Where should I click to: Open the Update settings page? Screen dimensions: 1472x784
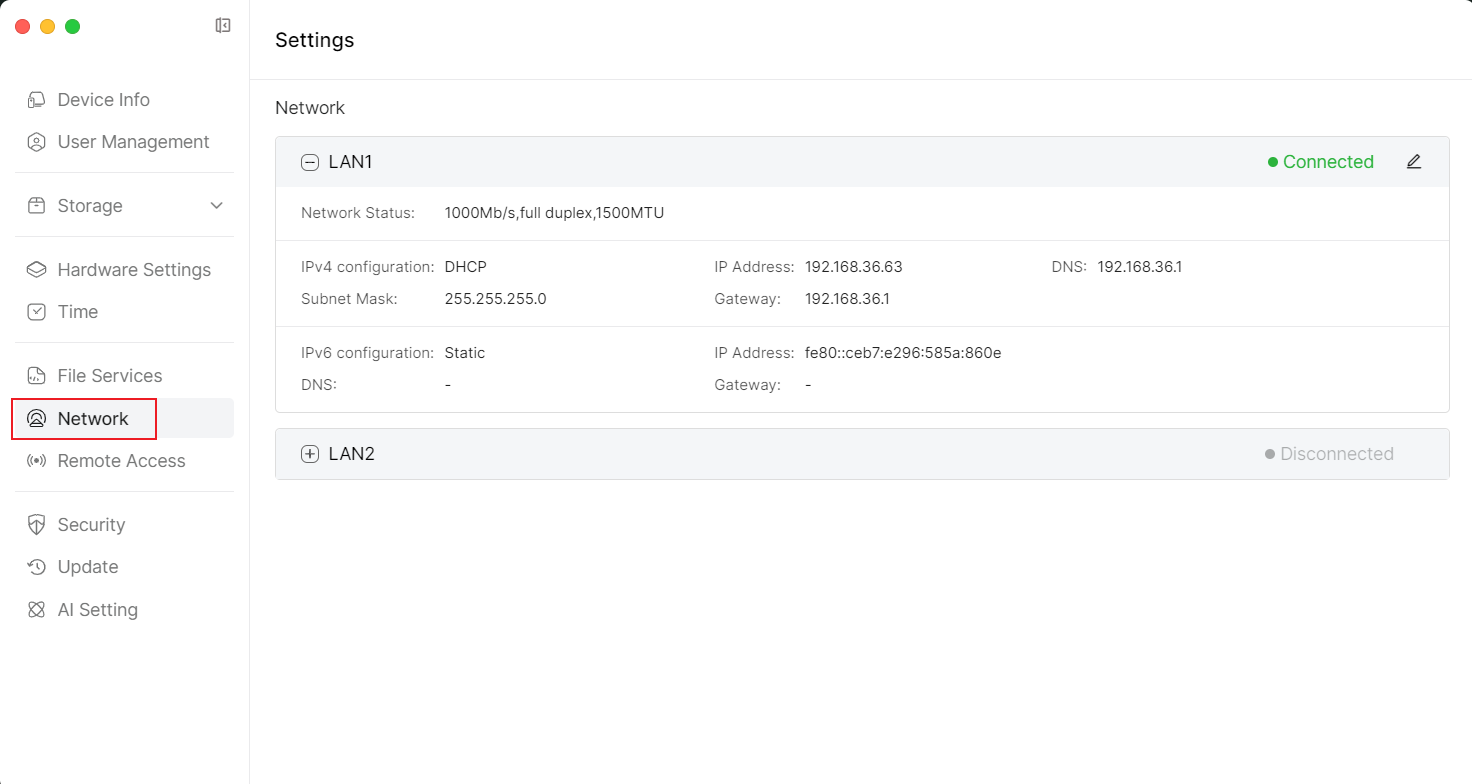88,567
